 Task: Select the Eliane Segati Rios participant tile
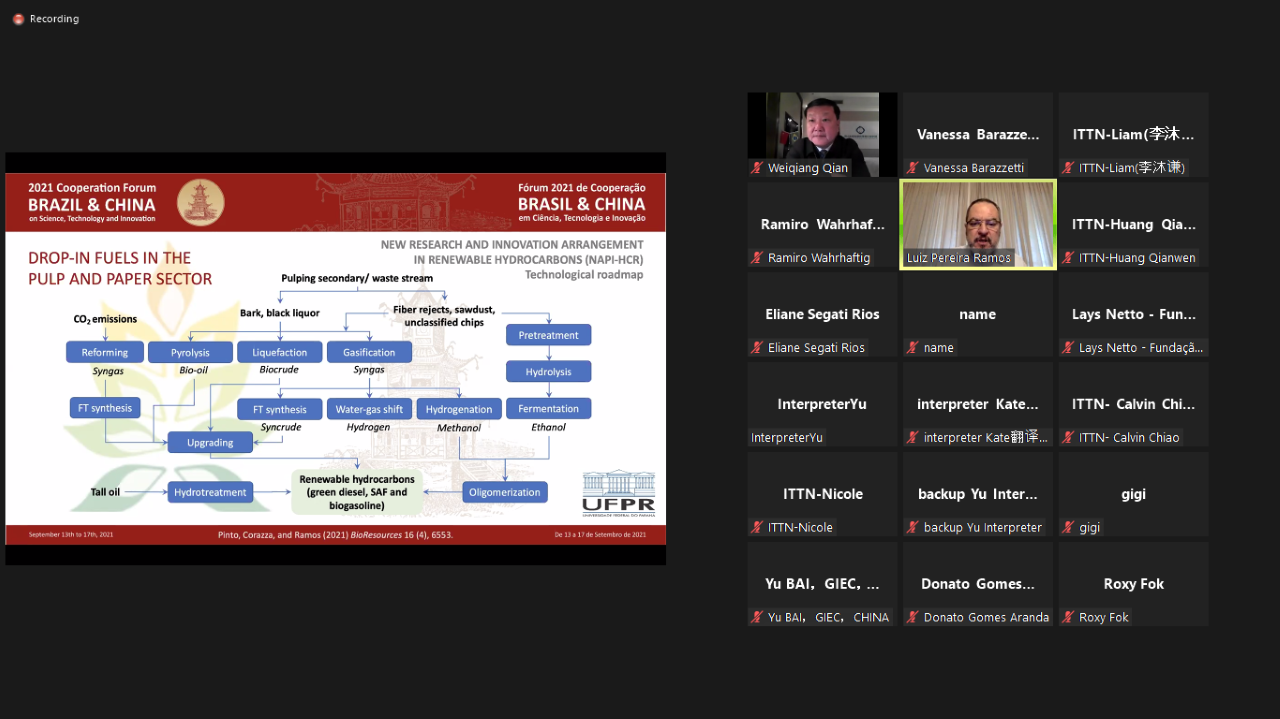tap(823, 315)
